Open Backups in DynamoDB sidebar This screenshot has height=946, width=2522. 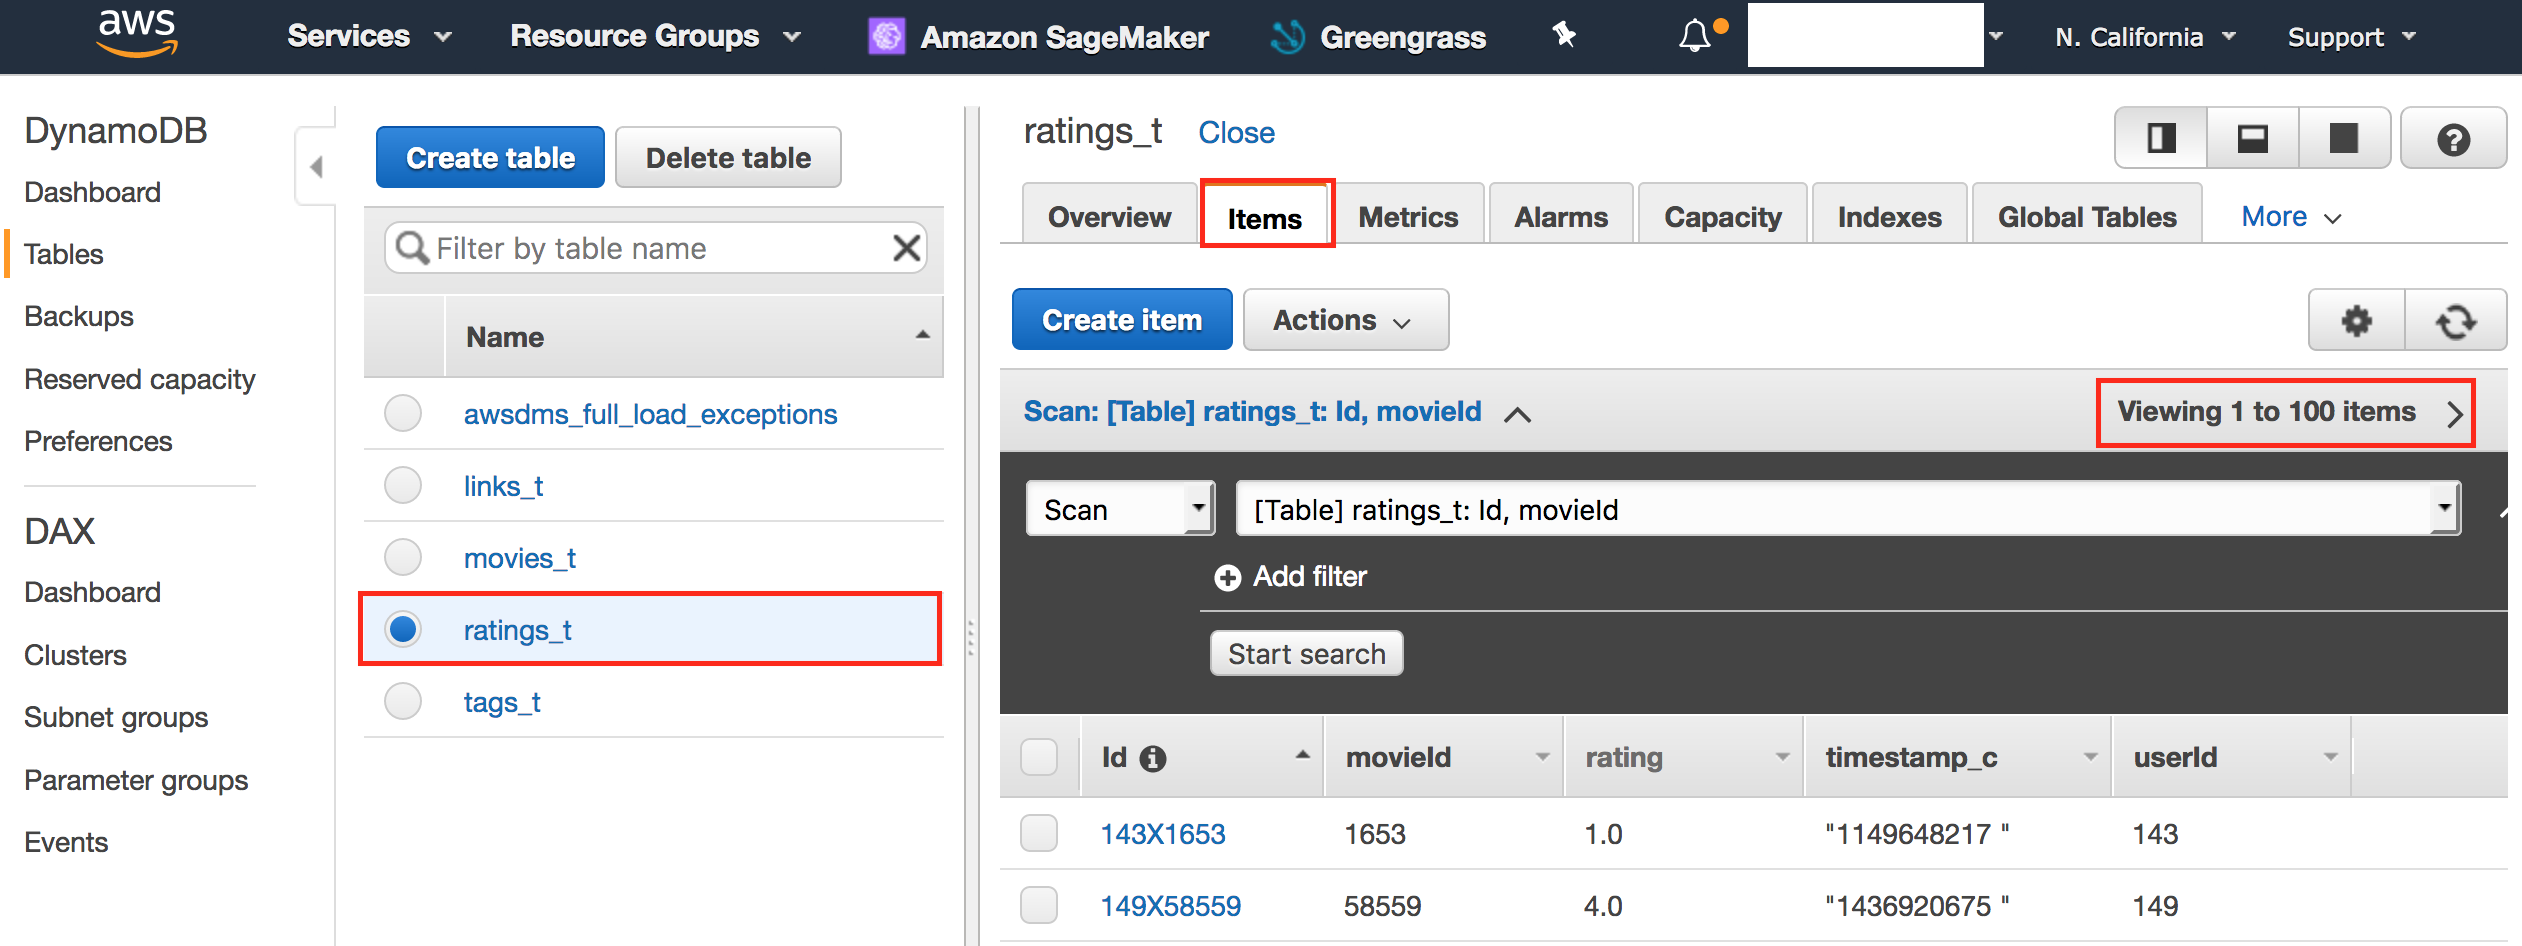pyautogui.click(x=79, y=316)
